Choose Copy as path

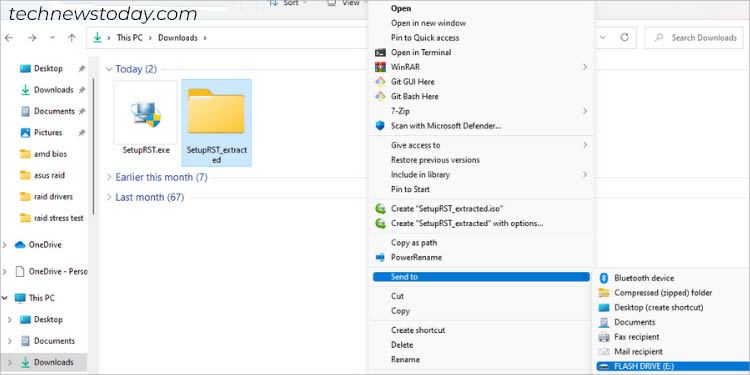pos(414,243)
